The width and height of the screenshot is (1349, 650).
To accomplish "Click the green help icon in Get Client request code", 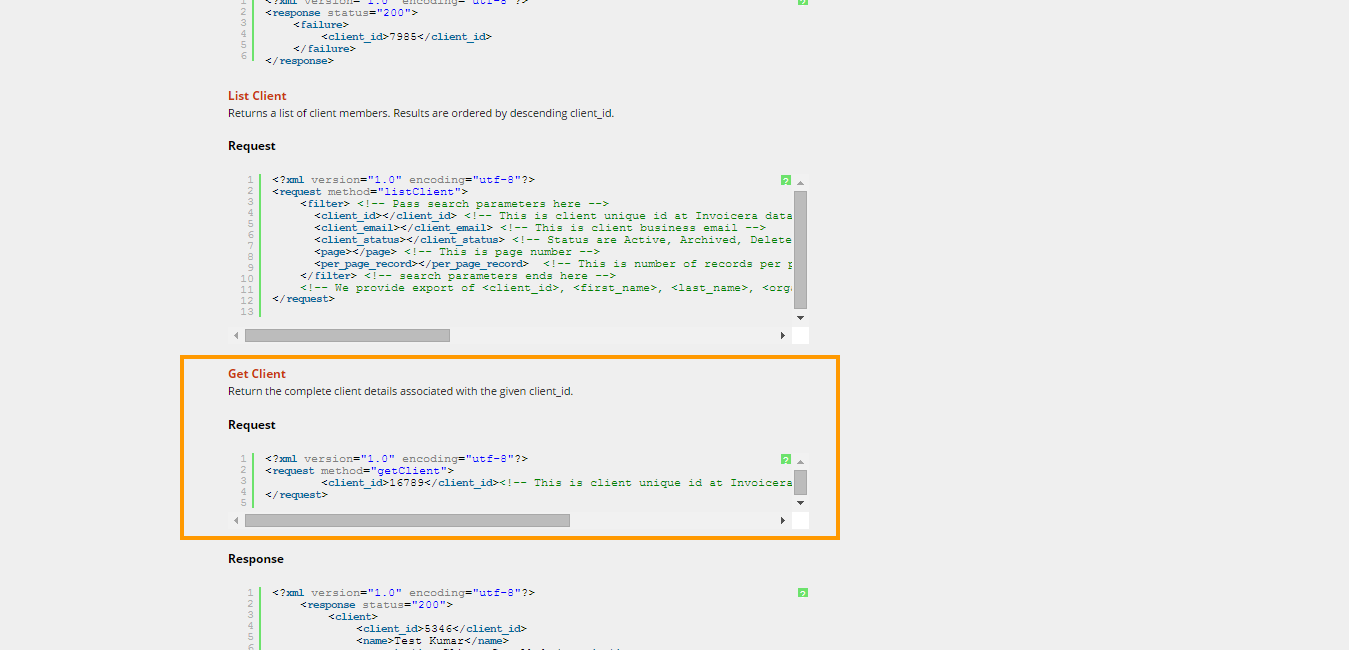I will [786, 459].
